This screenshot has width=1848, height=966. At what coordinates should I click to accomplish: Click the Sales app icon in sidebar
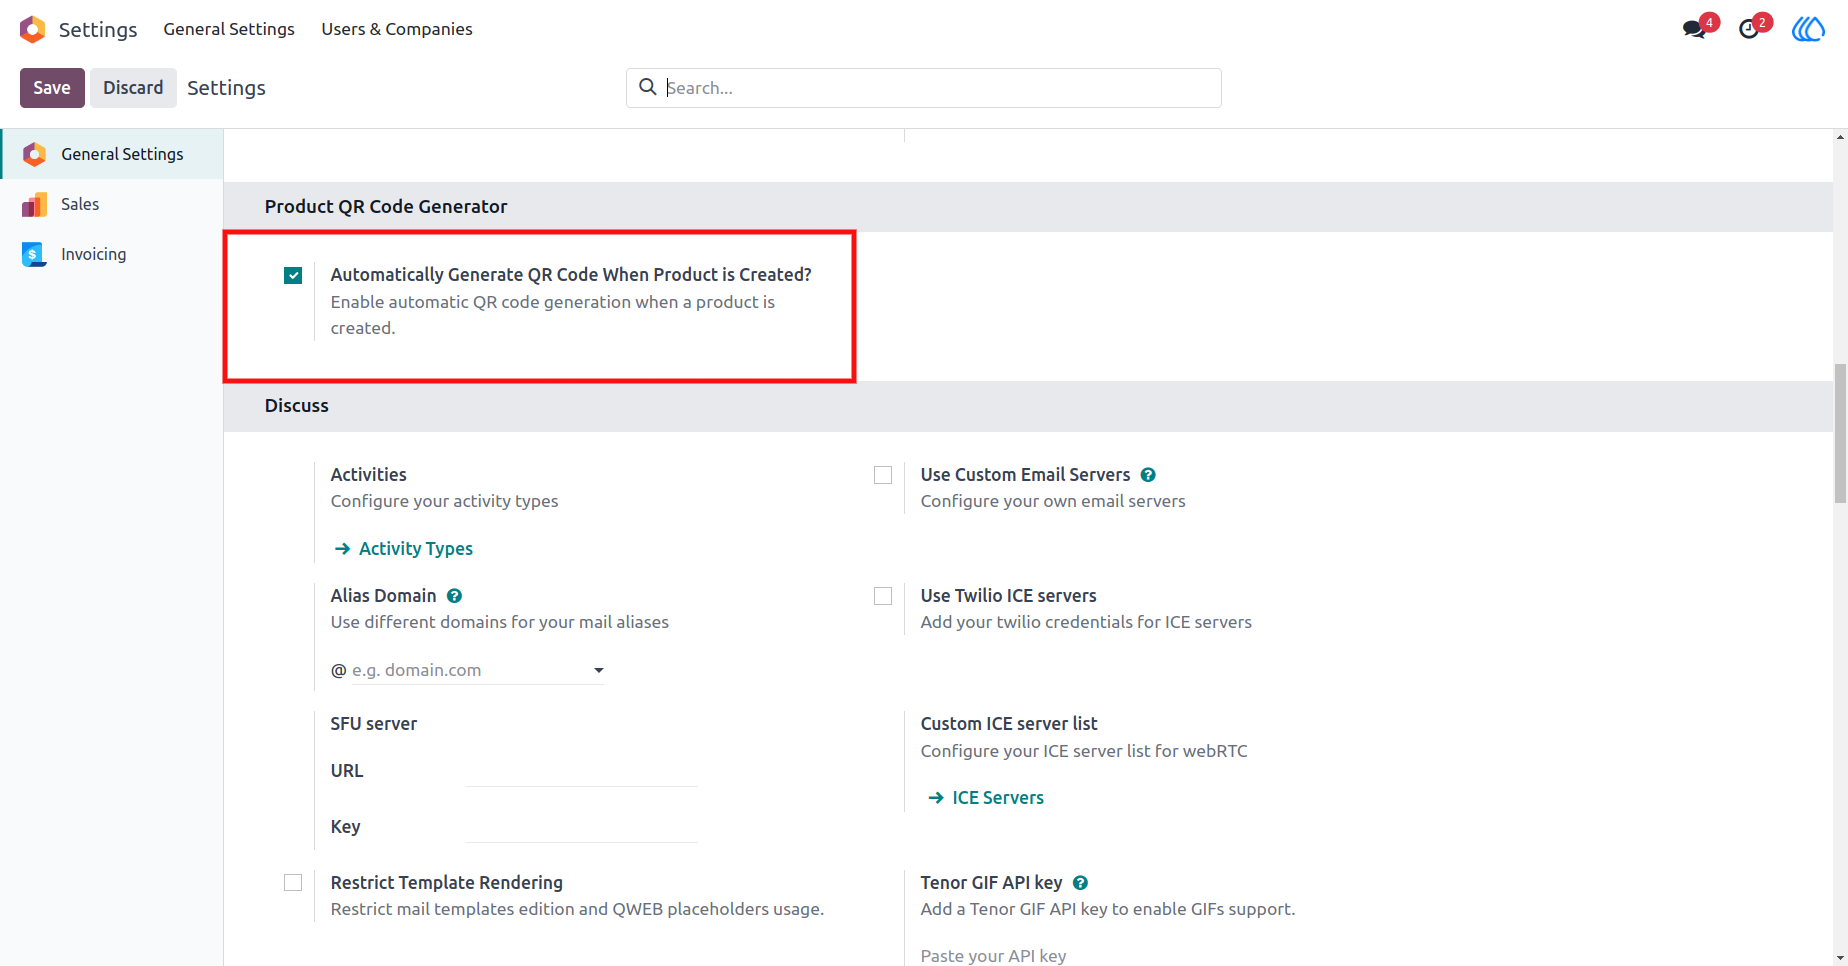(x=34, y=204)
